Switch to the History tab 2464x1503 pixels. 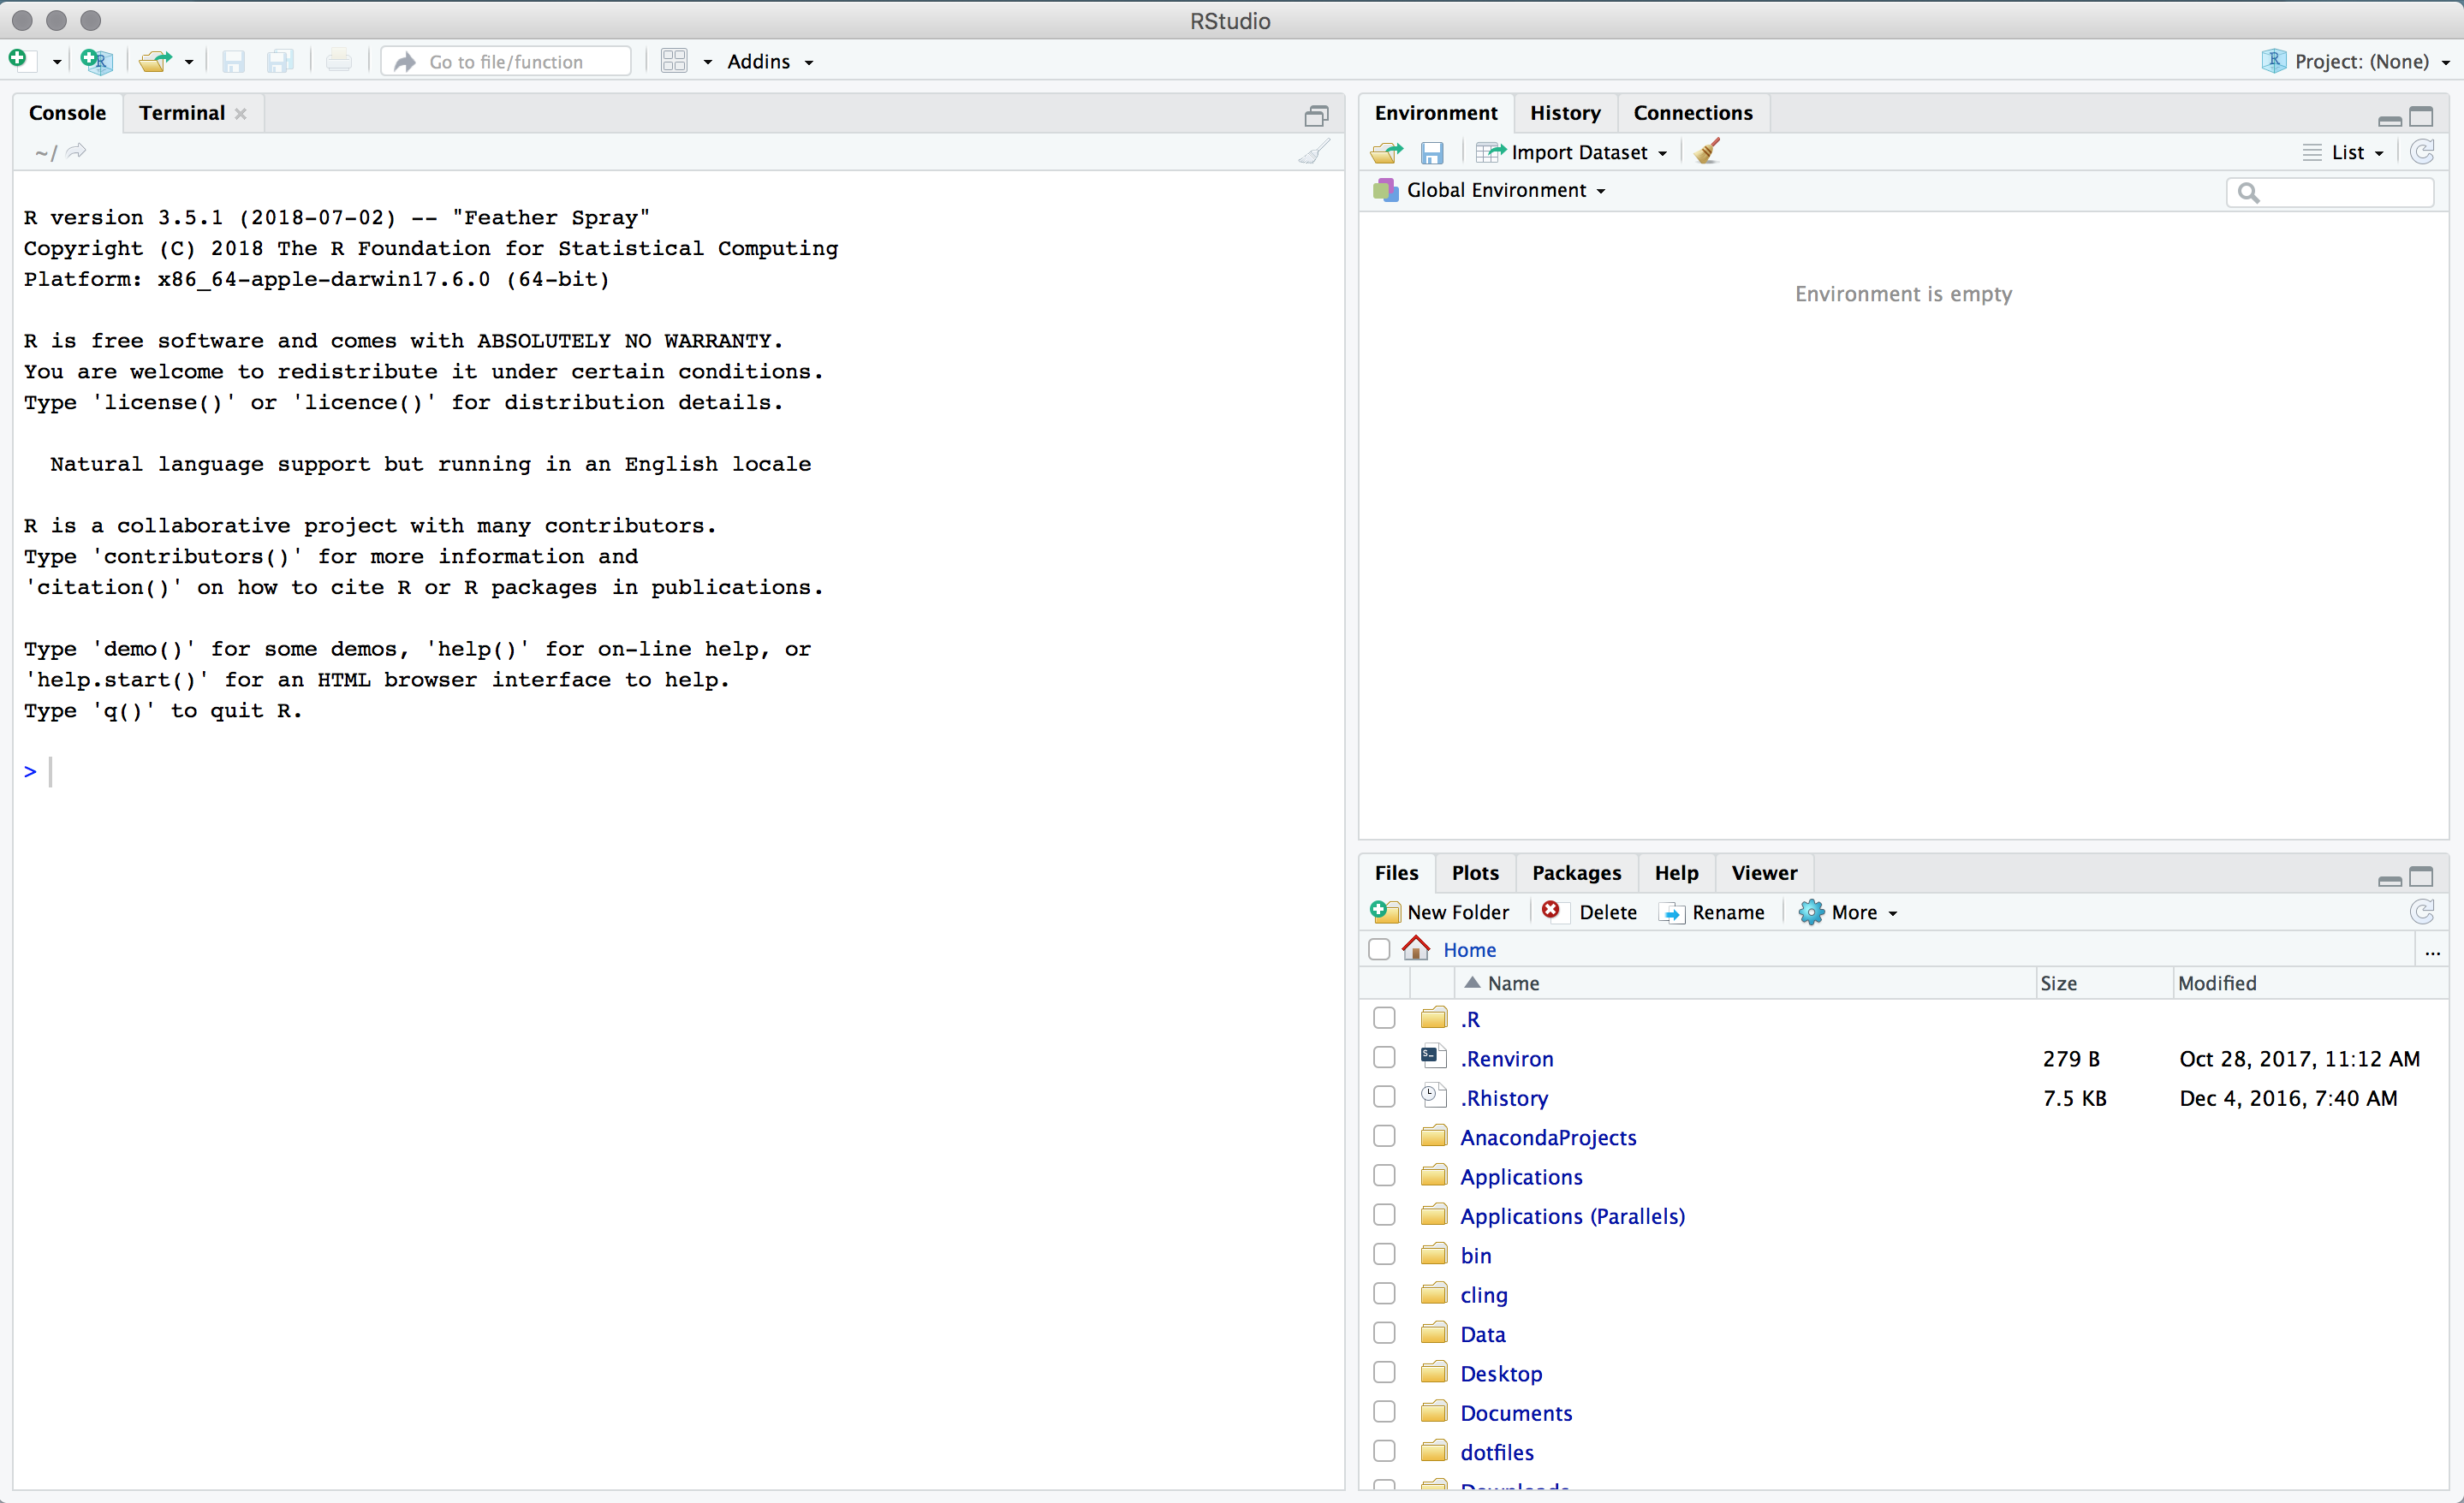[x=1564, y=113]
